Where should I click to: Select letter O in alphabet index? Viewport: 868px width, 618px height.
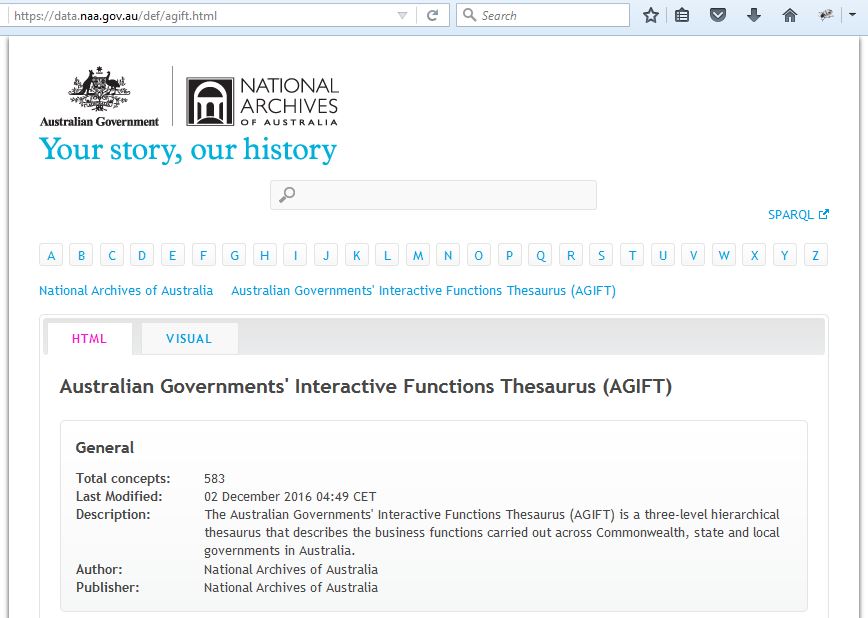(x=479, y=255)
